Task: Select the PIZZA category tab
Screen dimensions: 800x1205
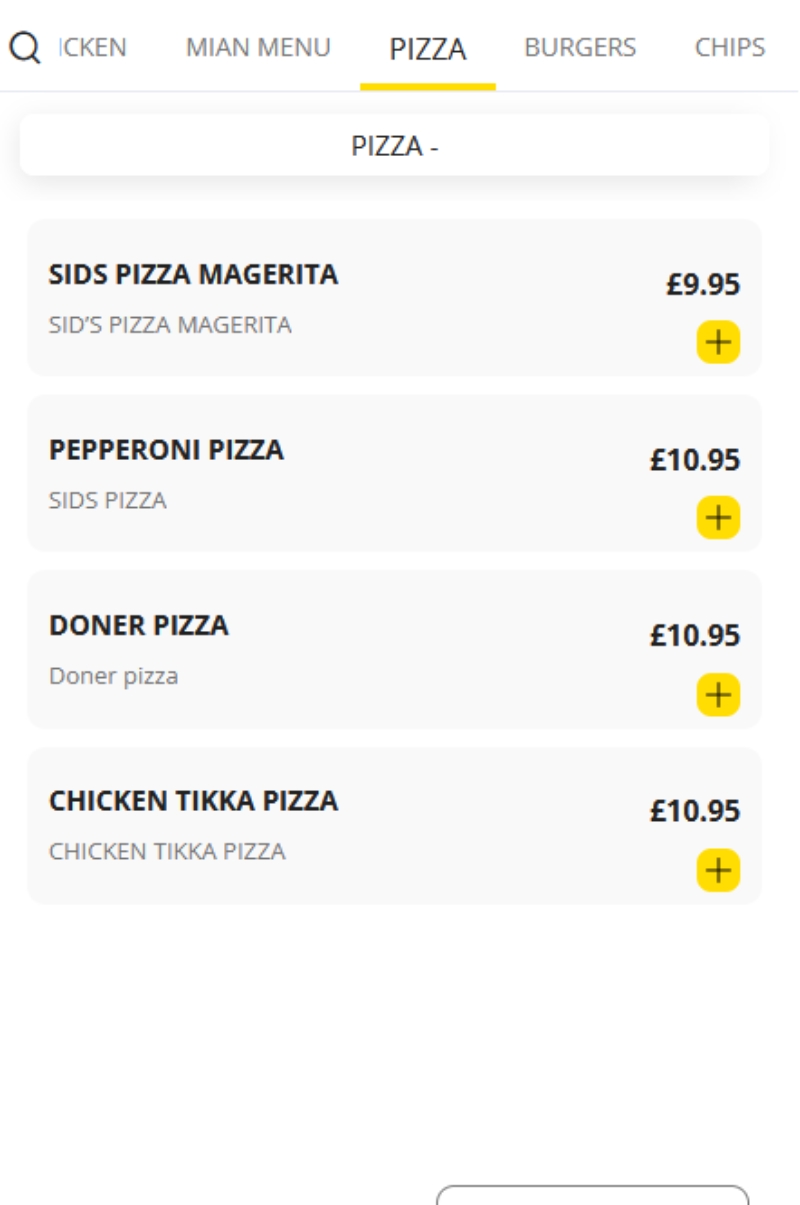Action: (x=428, y=48)
